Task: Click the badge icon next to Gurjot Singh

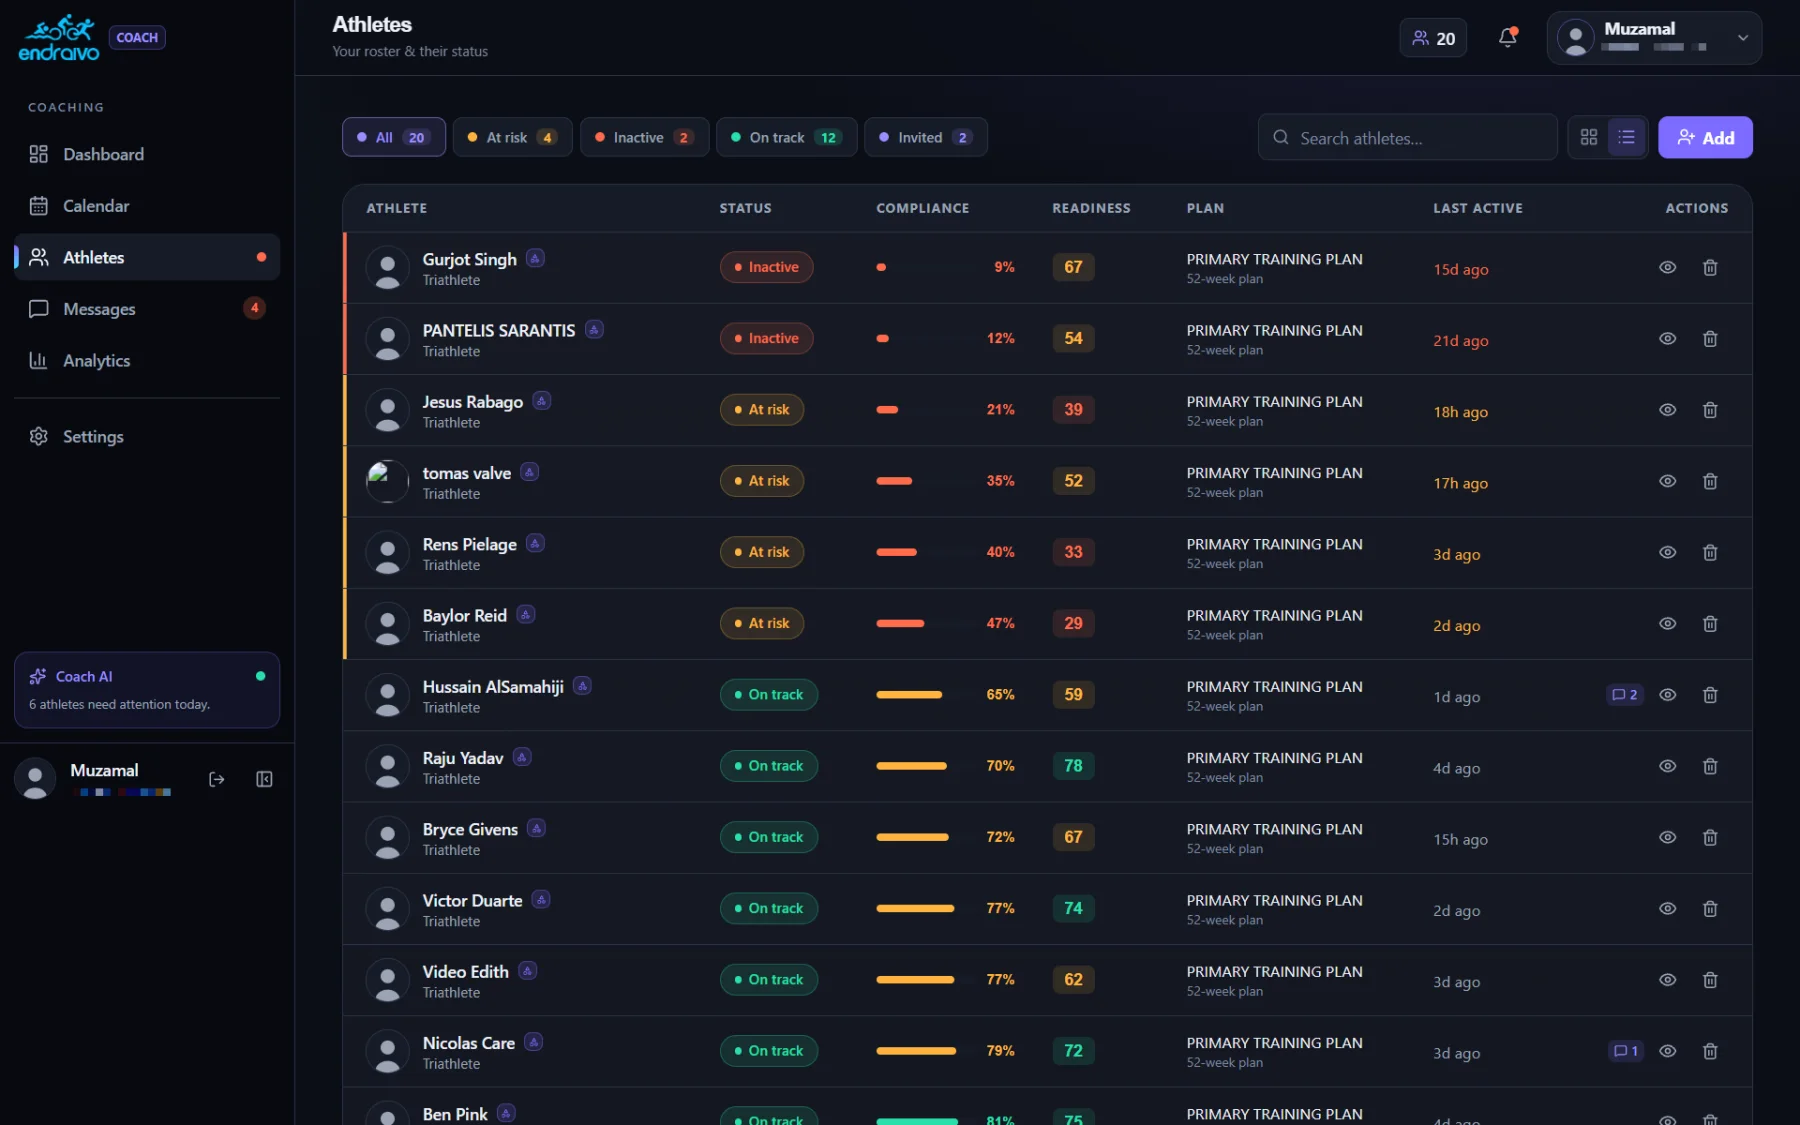Action: [x=536, y=258]
